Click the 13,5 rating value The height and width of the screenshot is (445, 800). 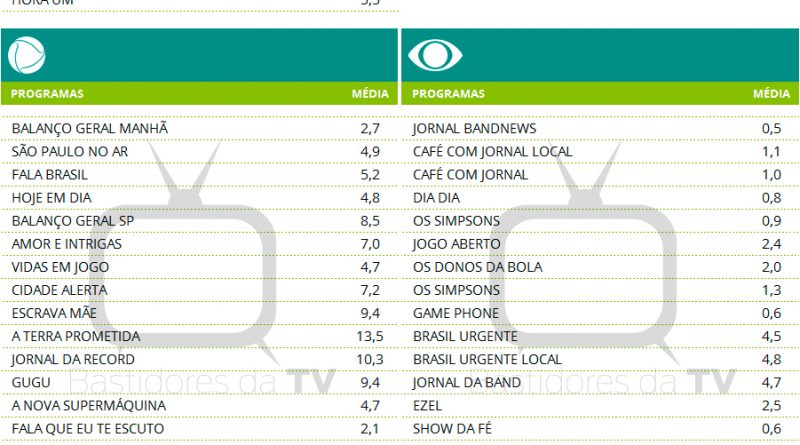(372, 335)
